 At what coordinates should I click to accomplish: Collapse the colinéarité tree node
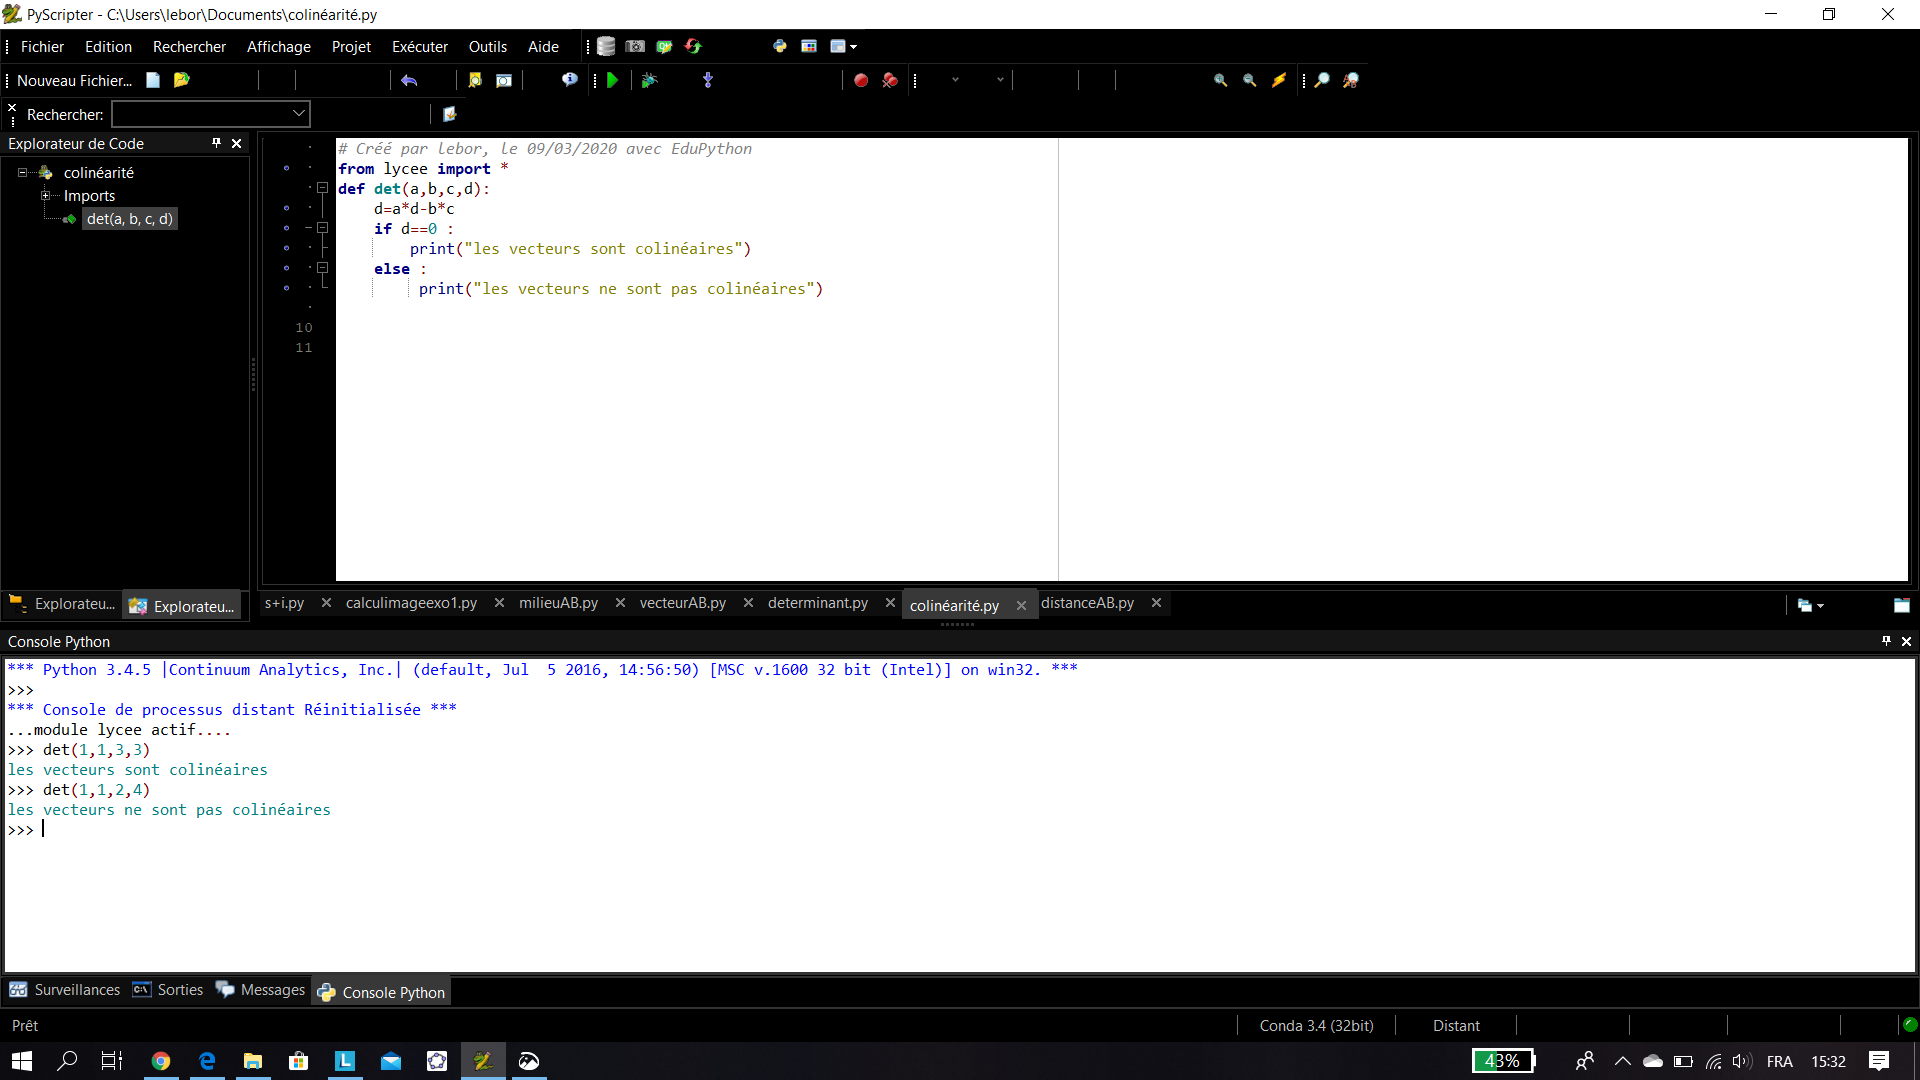pyautogui.click(x=22, y=173)
